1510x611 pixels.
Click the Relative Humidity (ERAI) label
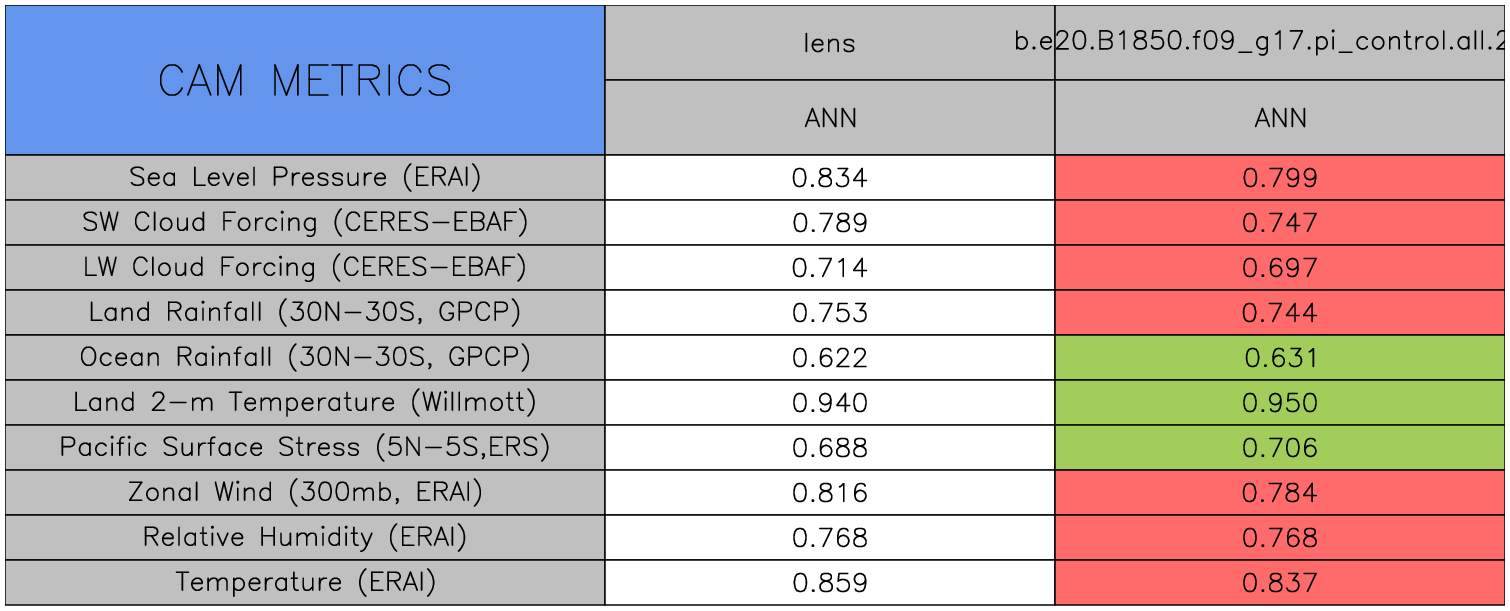pos(305,537)
